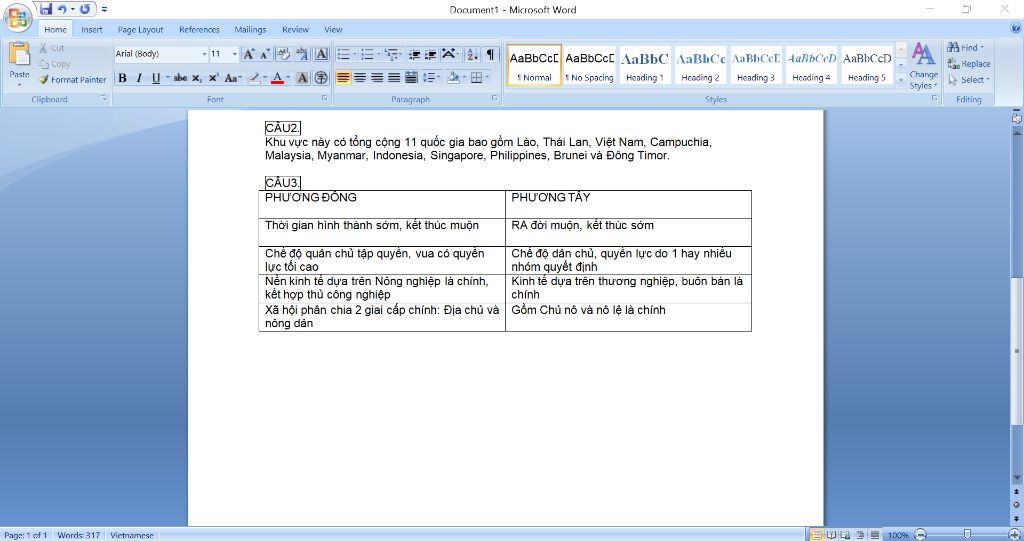The height and width of the screenshot is (541, 1024).
Task: Switch to Full Screen Reading view
Action: (831, 535)
